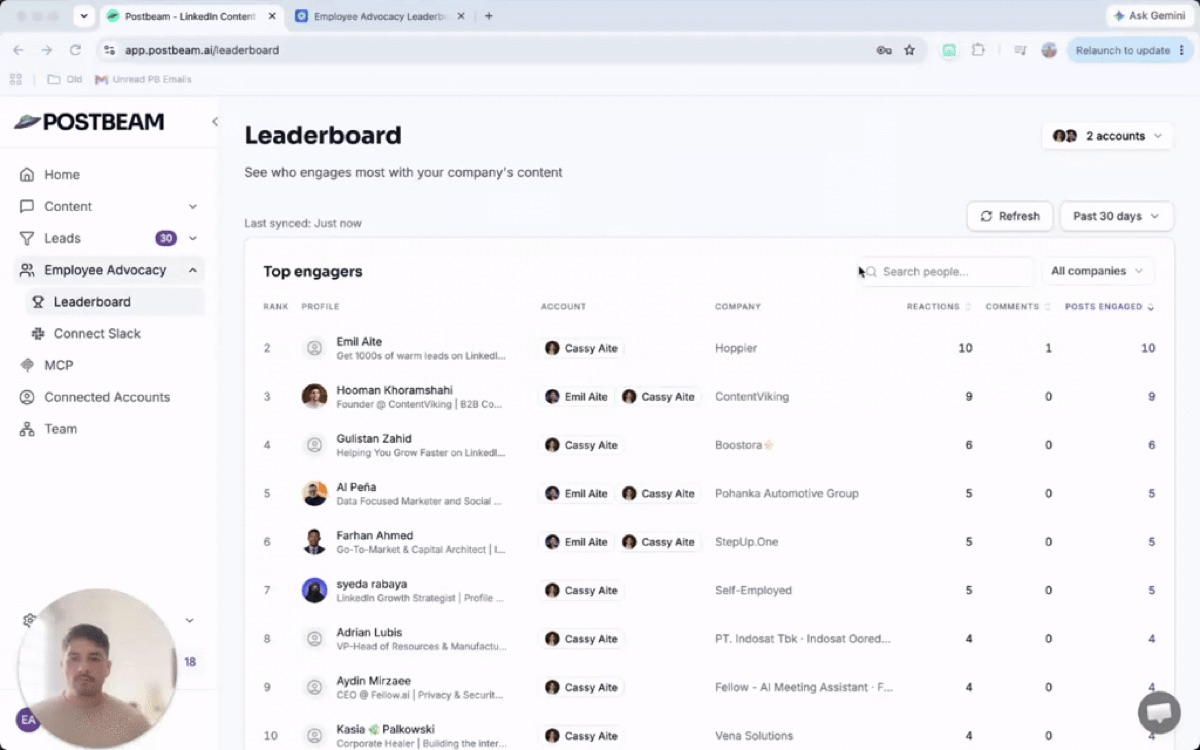
Task: Click Emil Aite's placeholder avatar
Action: pyautogui.click(x=314, y=348)
